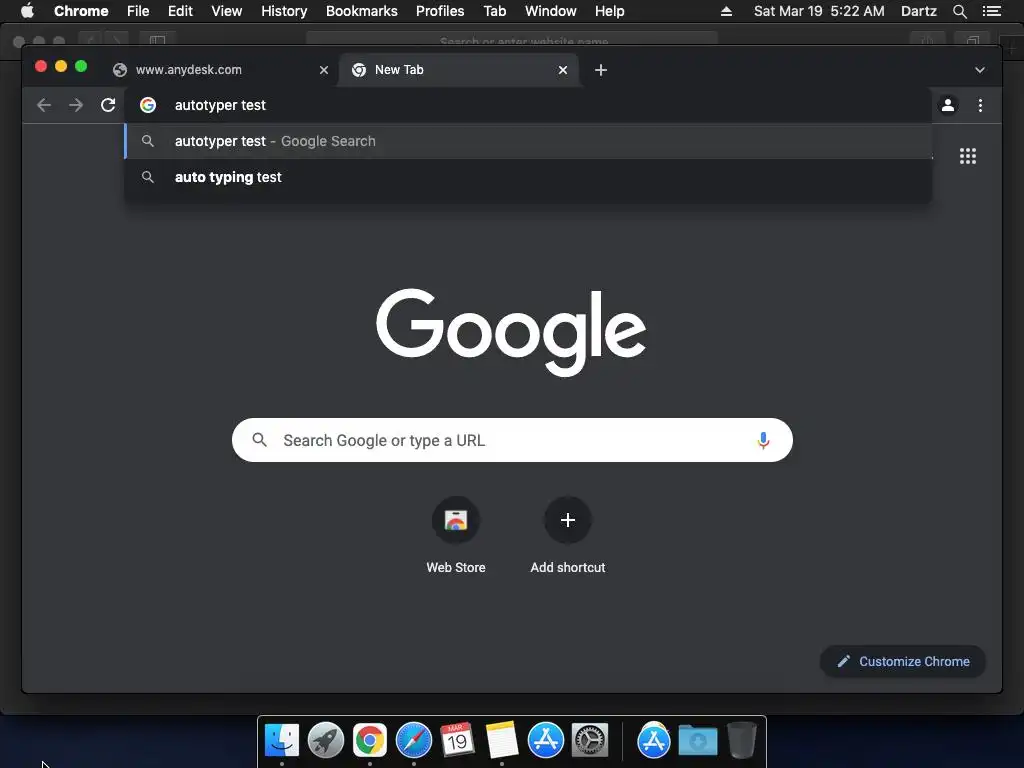This screenshot has height=768, width=1024.
Task: Open the Profiles menu
Action: click(x=440, y=11)
